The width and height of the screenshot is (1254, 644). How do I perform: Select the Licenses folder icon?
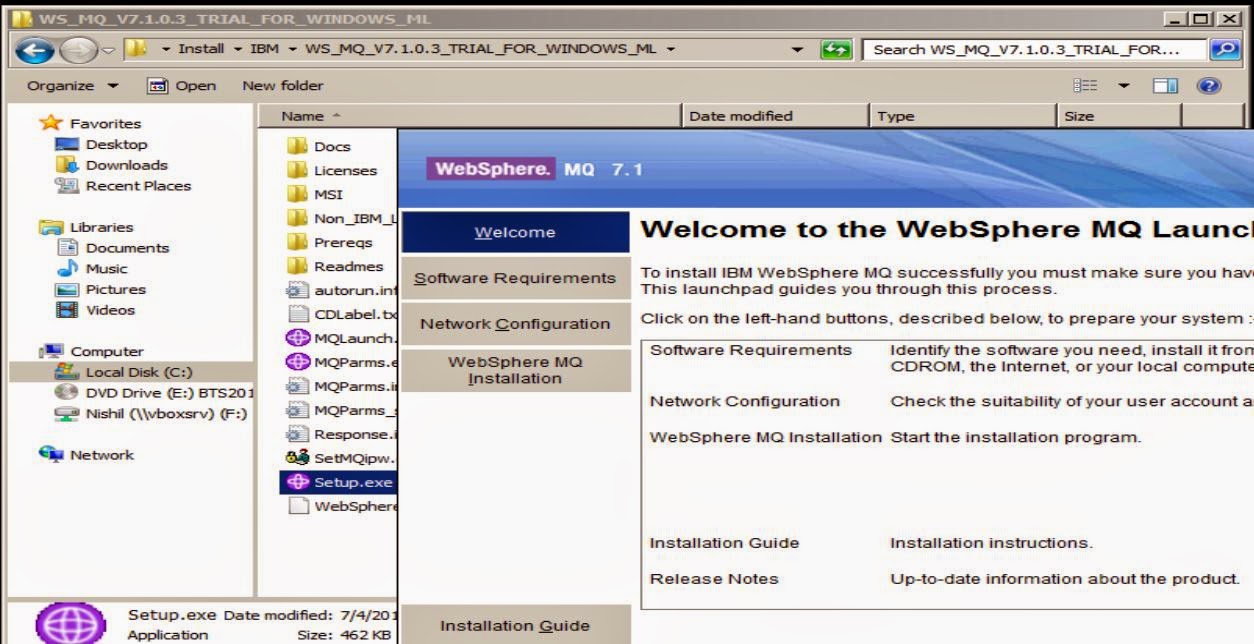[297, 170]
